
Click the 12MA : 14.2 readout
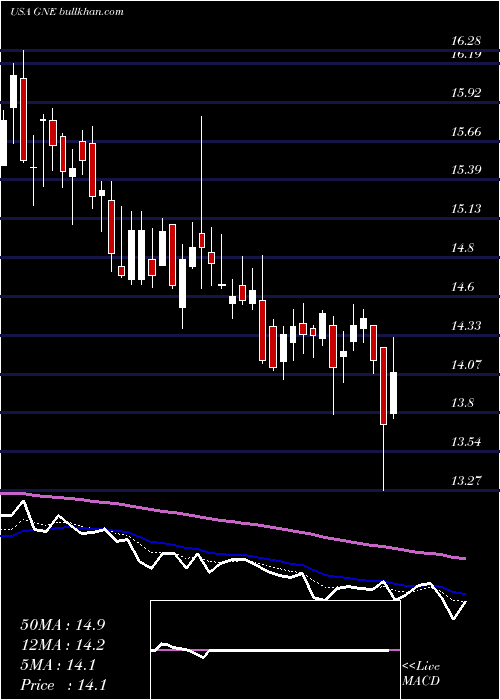(63, 645)
